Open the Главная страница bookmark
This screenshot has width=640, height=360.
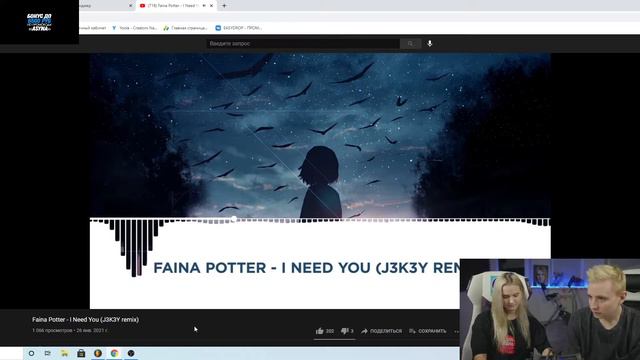185,28
